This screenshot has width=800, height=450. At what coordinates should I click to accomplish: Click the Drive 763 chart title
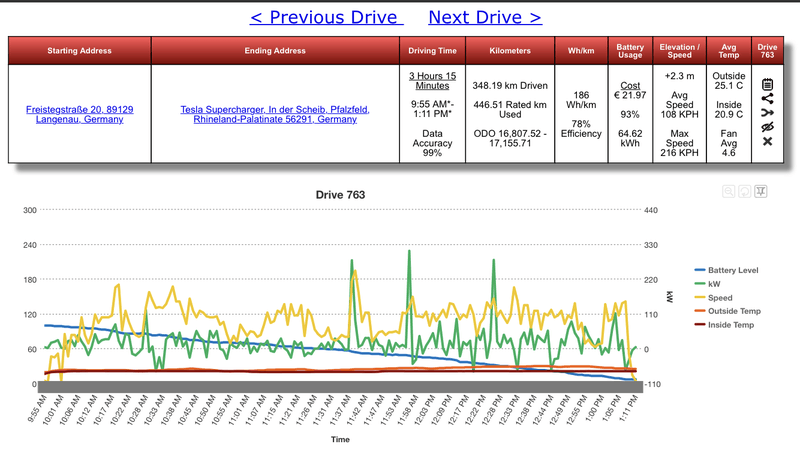[340, 195]
